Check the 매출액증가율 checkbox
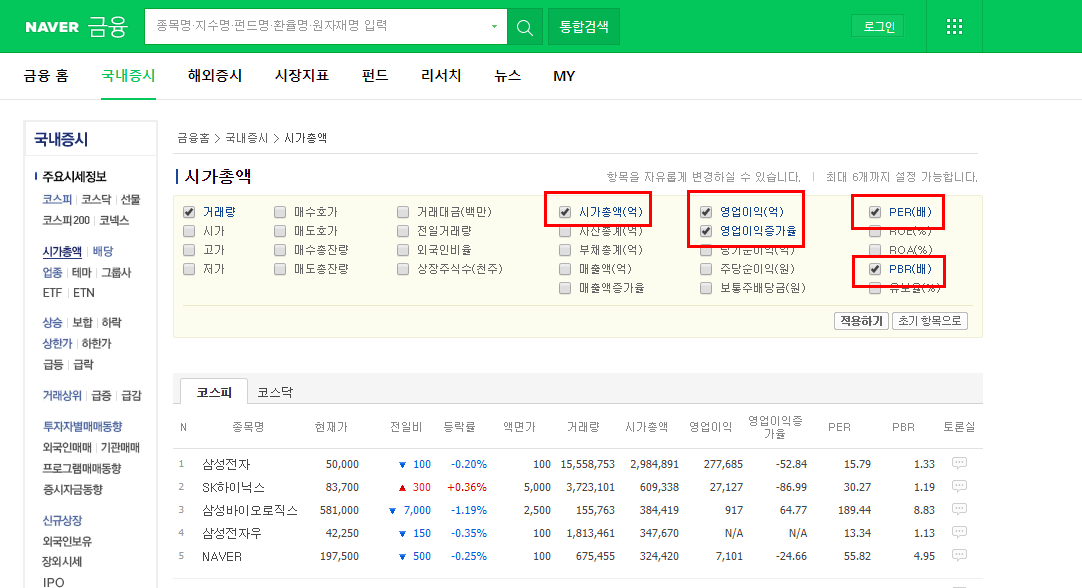 coord(565,288)
